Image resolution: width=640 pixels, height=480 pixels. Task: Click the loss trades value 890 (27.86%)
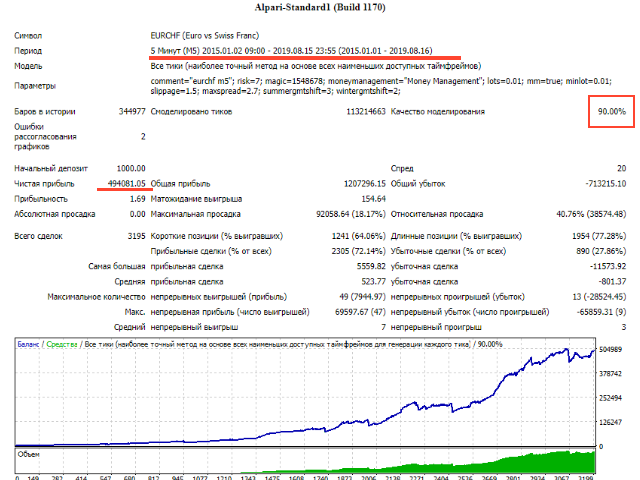601,251
